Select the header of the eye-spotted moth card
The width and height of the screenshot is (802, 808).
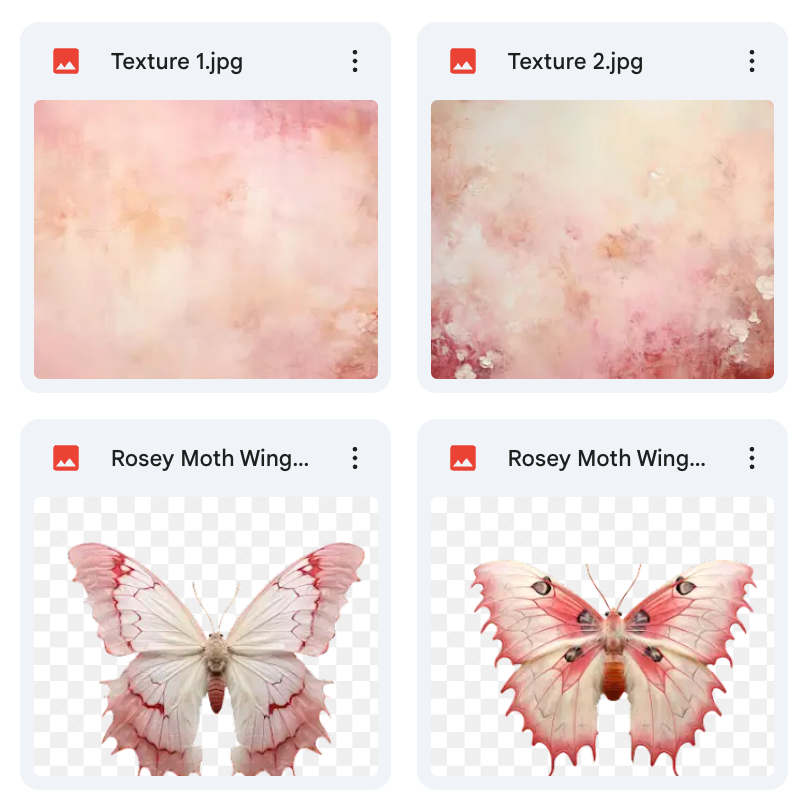(x=603, y=458)
